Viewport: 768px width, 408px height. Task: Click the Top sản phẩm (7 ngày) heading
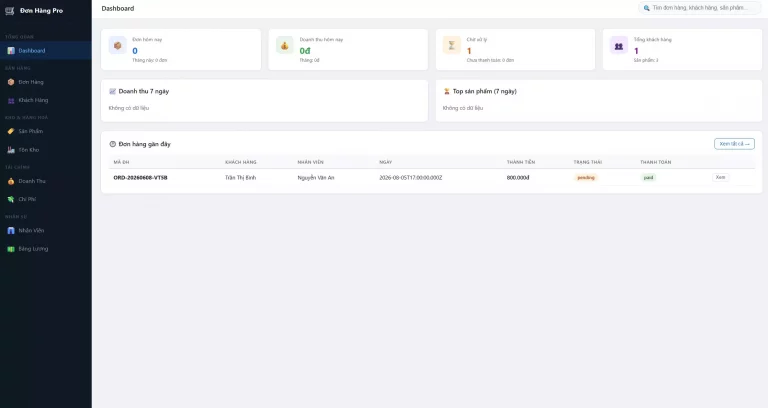pos(484,91)
